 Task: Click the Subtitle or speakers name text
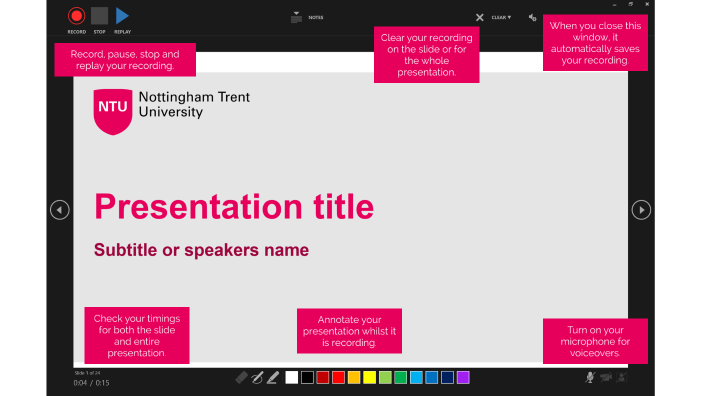pyautogui.click(x=201, y=250)
